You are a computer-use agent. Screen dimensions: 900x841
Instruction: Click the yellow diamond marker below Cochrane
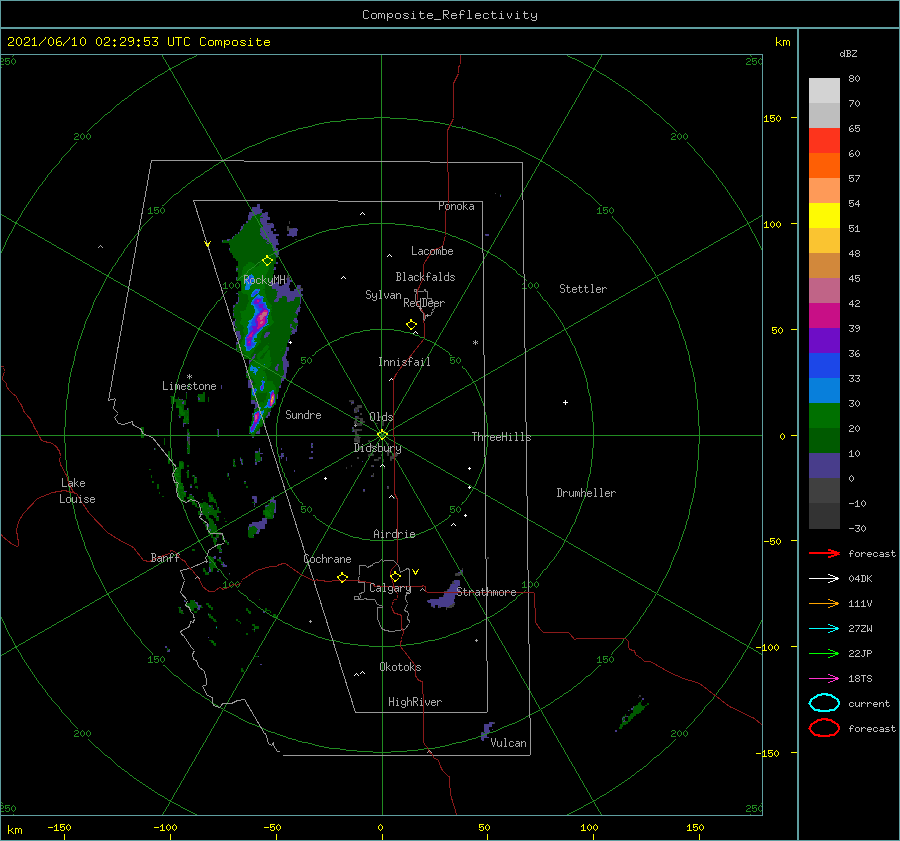[342, 577]
